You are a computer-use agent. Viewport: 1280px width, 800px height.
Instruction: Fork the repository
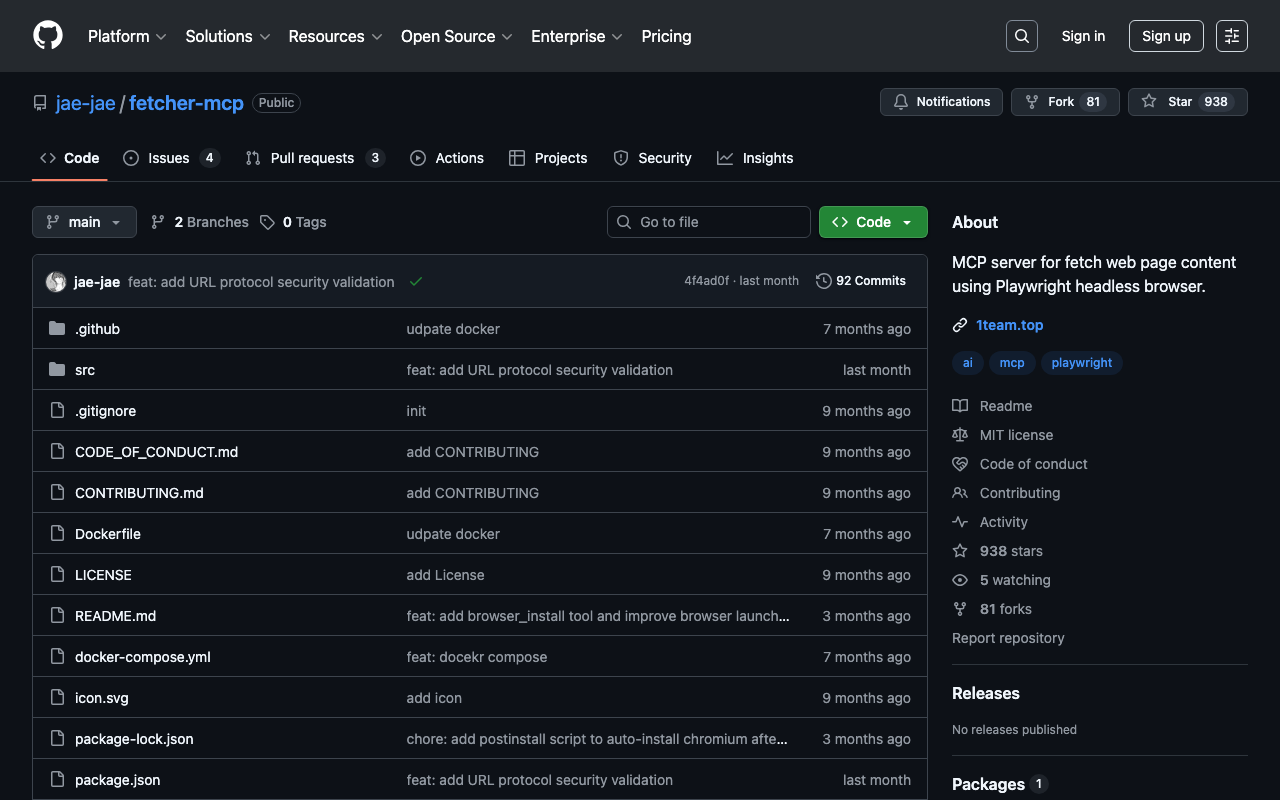pos(1061,102)
